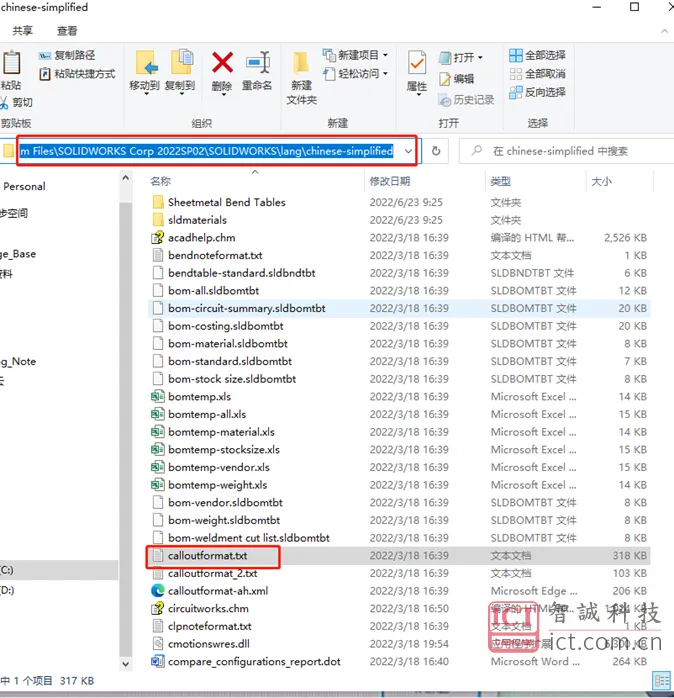Click navigation pane scroll down arrow
The image size is (674, 698).
[126, 664]
